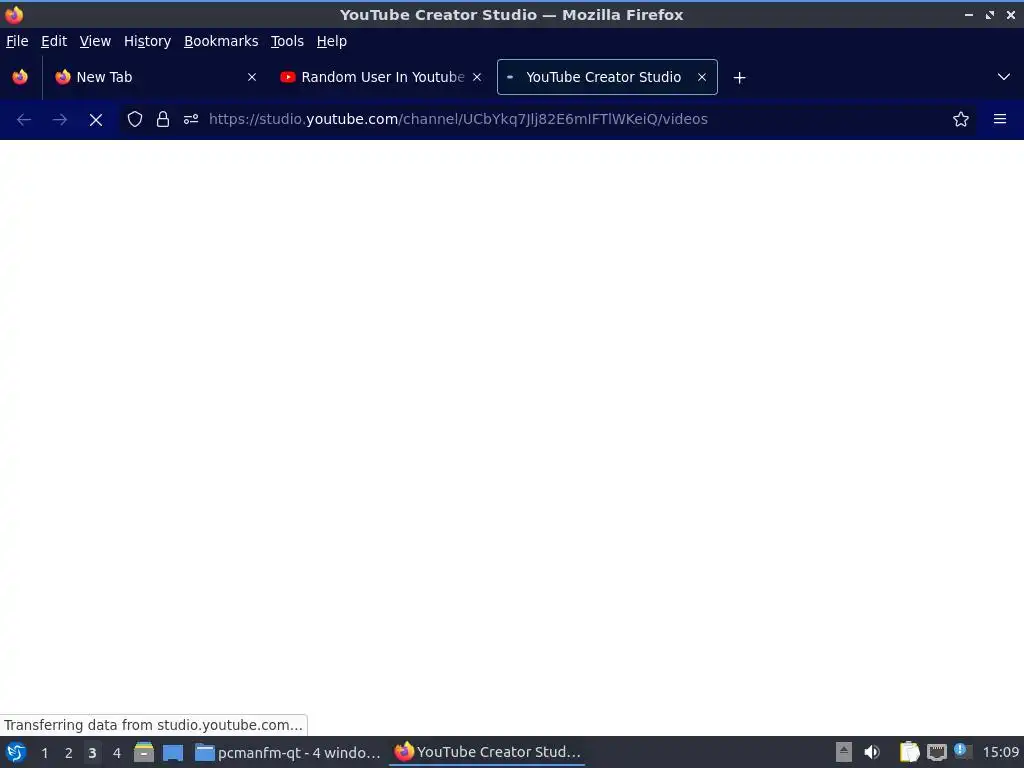1024x768 pixels.
Task: Open the Firefox View icon
Action: click(20, 77)
